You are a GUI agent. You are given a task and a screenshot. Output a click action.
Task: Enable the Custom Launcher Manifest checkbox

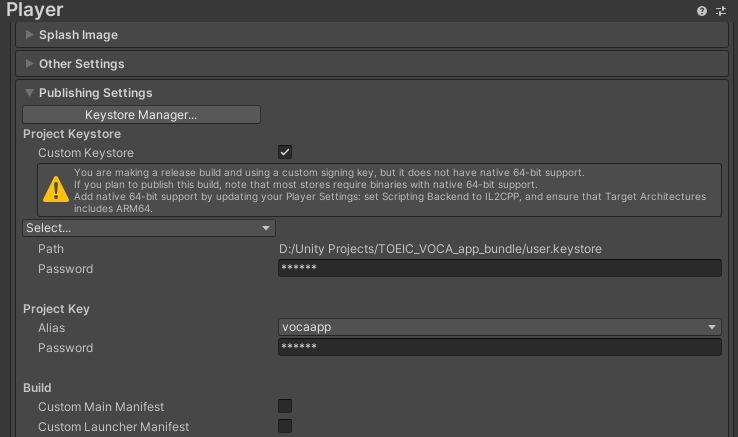pyautogui.click(x=285, y=426)
